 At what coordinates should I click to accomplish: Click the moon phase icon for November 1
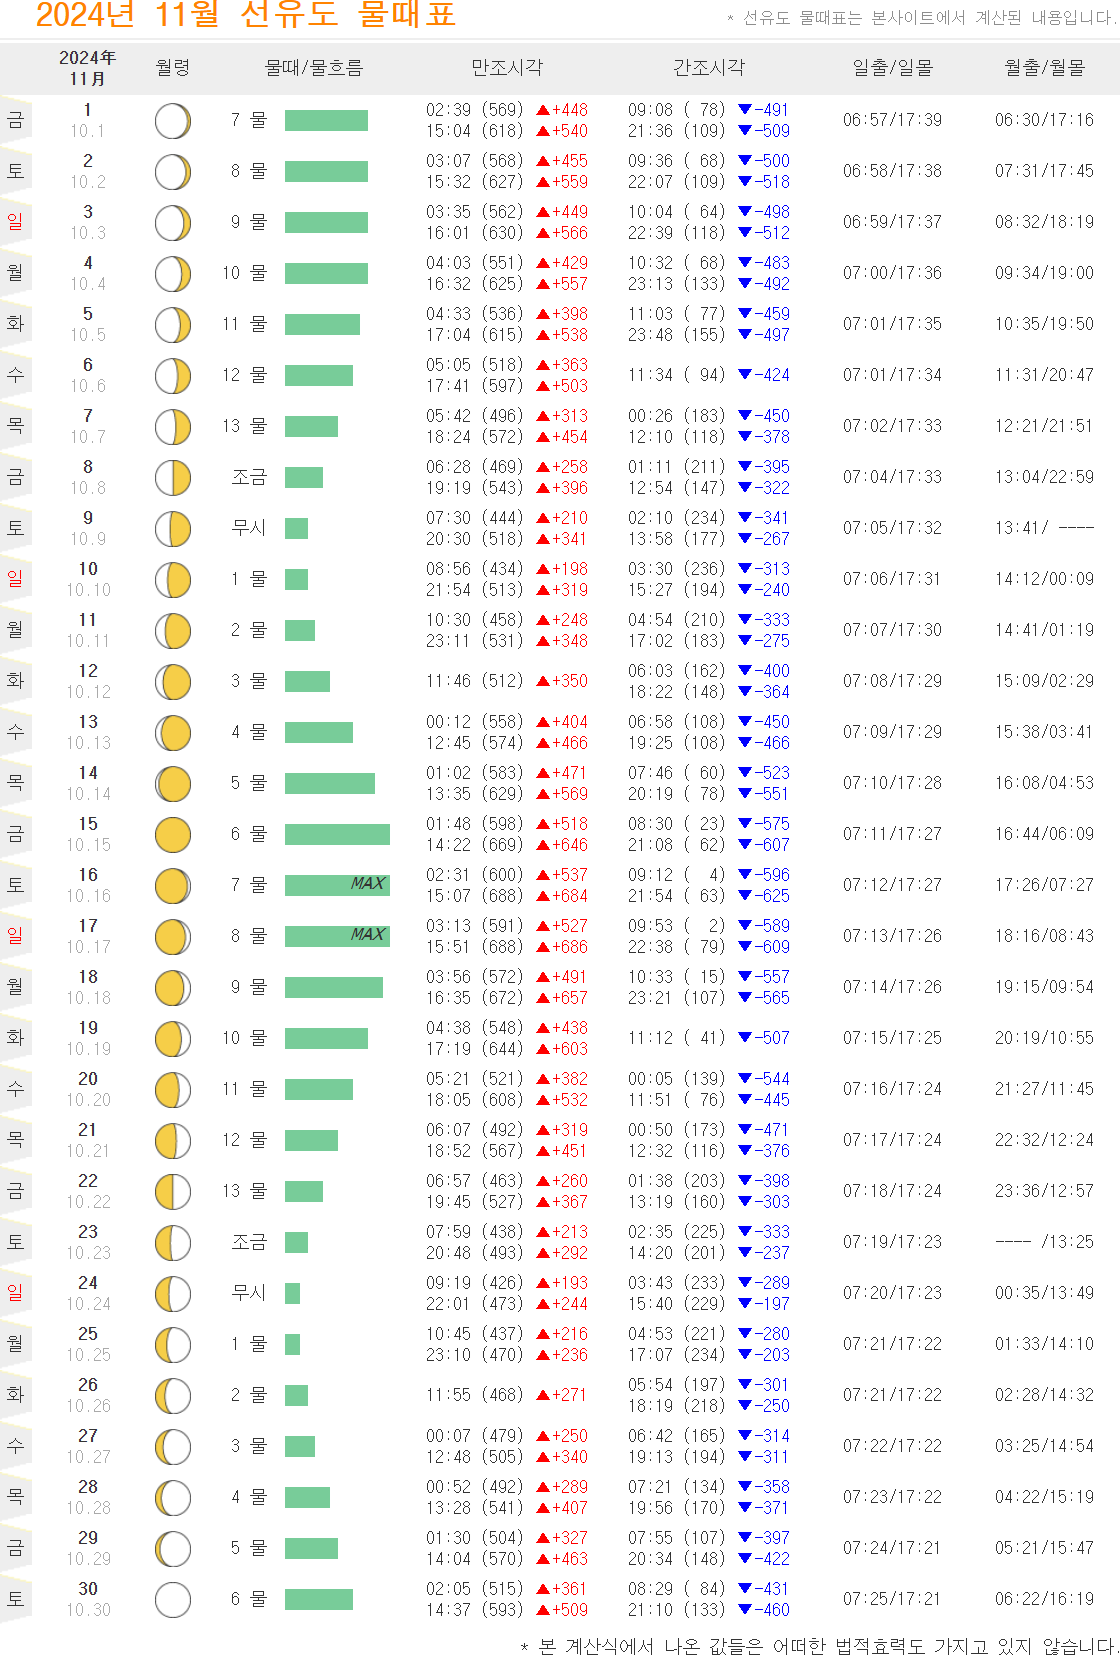click(173, 121)
